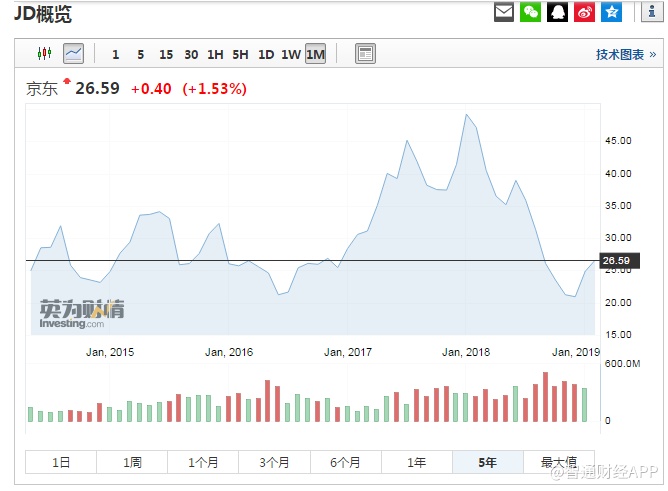The height and width of the screenshot is (491, 668).
Task: Click the Jan, 2017 axis label
Action: [348, 352]
